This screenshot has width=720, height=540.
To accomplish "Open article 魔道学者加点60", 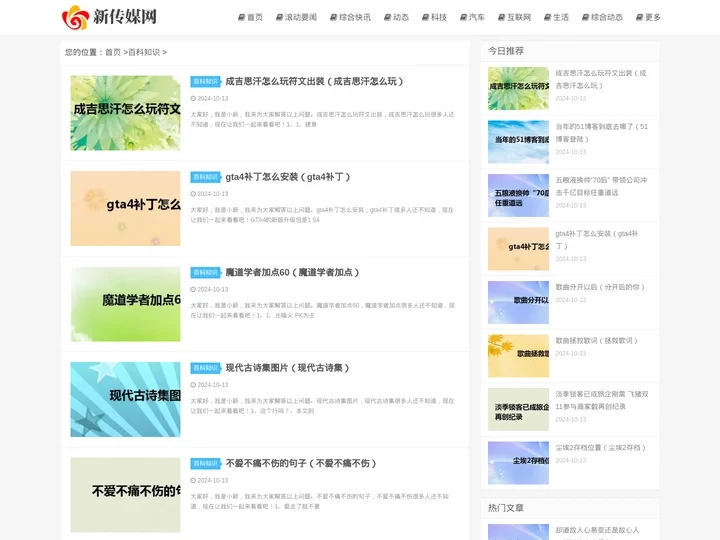I will click(292, 272).
